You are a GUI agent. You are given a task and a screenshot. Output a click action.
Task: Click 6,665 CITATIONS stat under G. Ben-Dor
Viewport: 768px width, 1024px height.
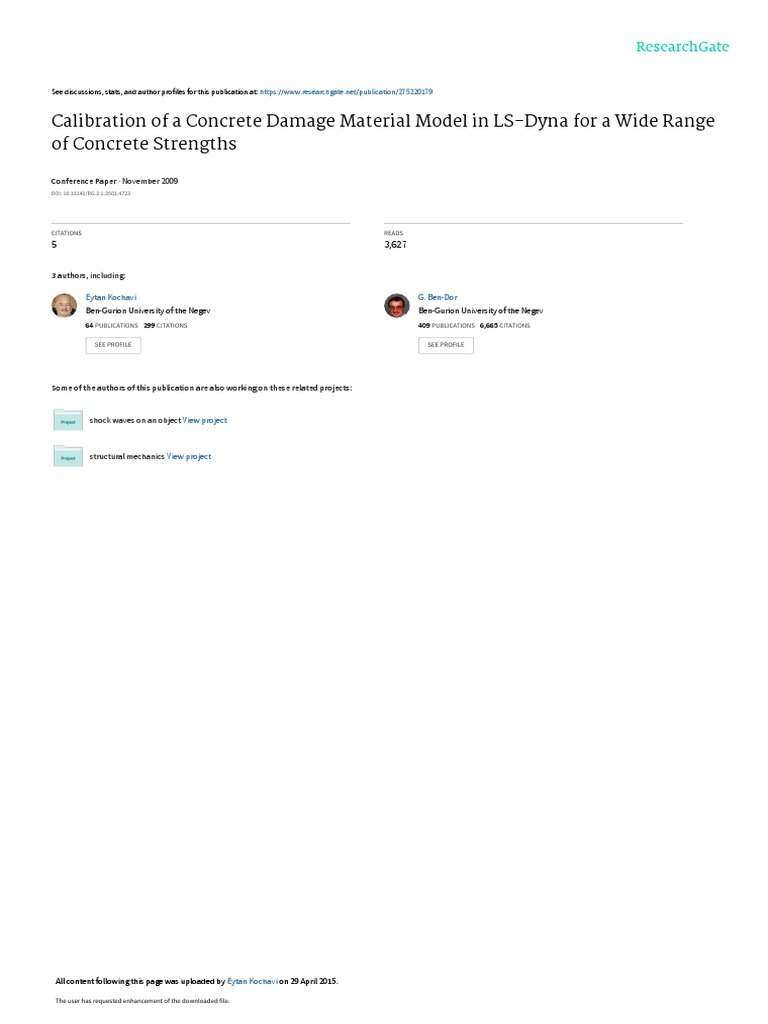pyautogui.click(x=505, y=325)
